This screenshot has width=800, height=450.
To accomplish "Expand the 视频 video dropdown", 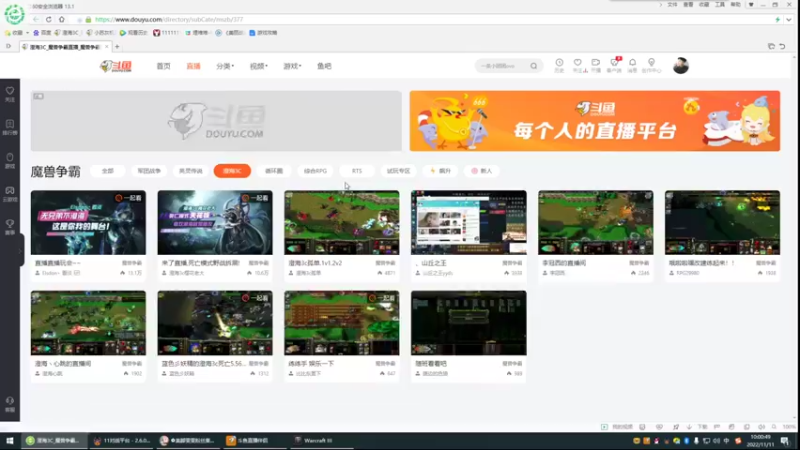I will tap(259, 66).
